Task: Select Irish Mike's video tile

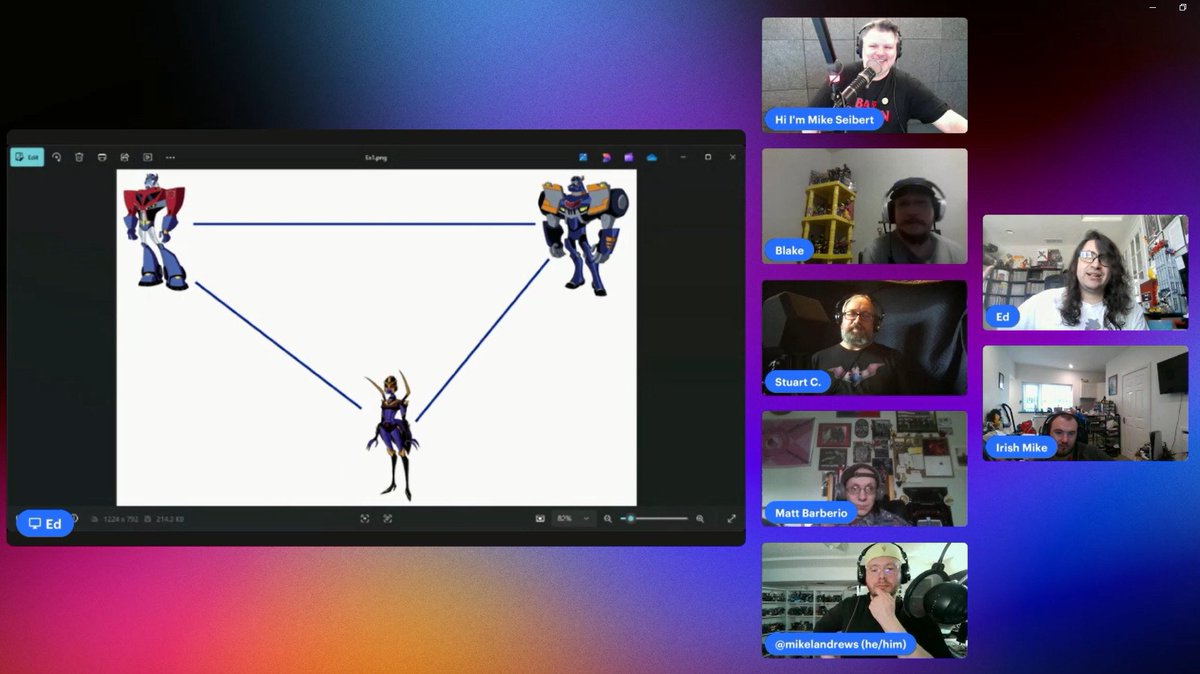Action: point(1085,403)
